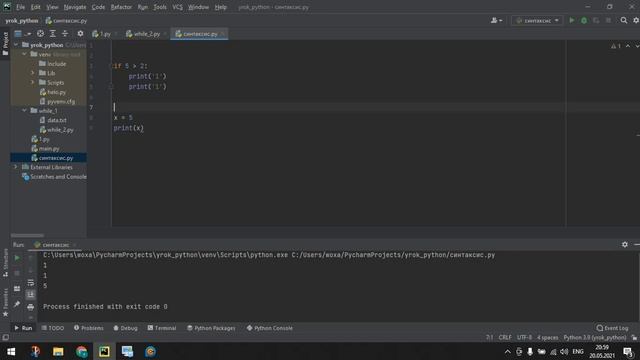Viewport: 640px width, 360px height.
Task: Open Event Log
Action: pos(612,328)
